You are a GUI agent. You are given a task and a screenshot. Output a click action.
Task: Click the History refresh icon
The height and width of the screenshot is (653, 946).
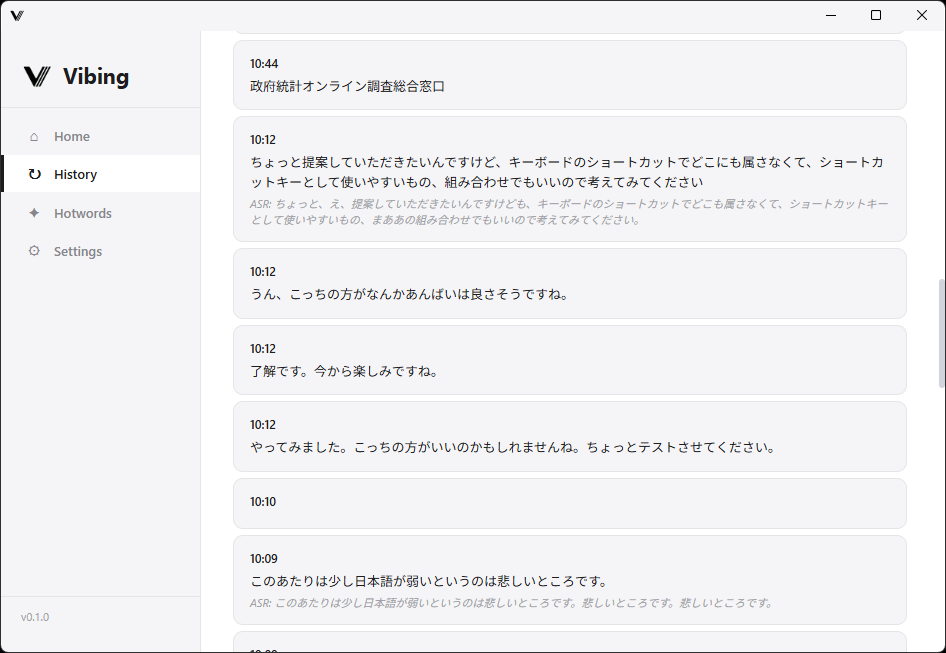click(34, 174)
